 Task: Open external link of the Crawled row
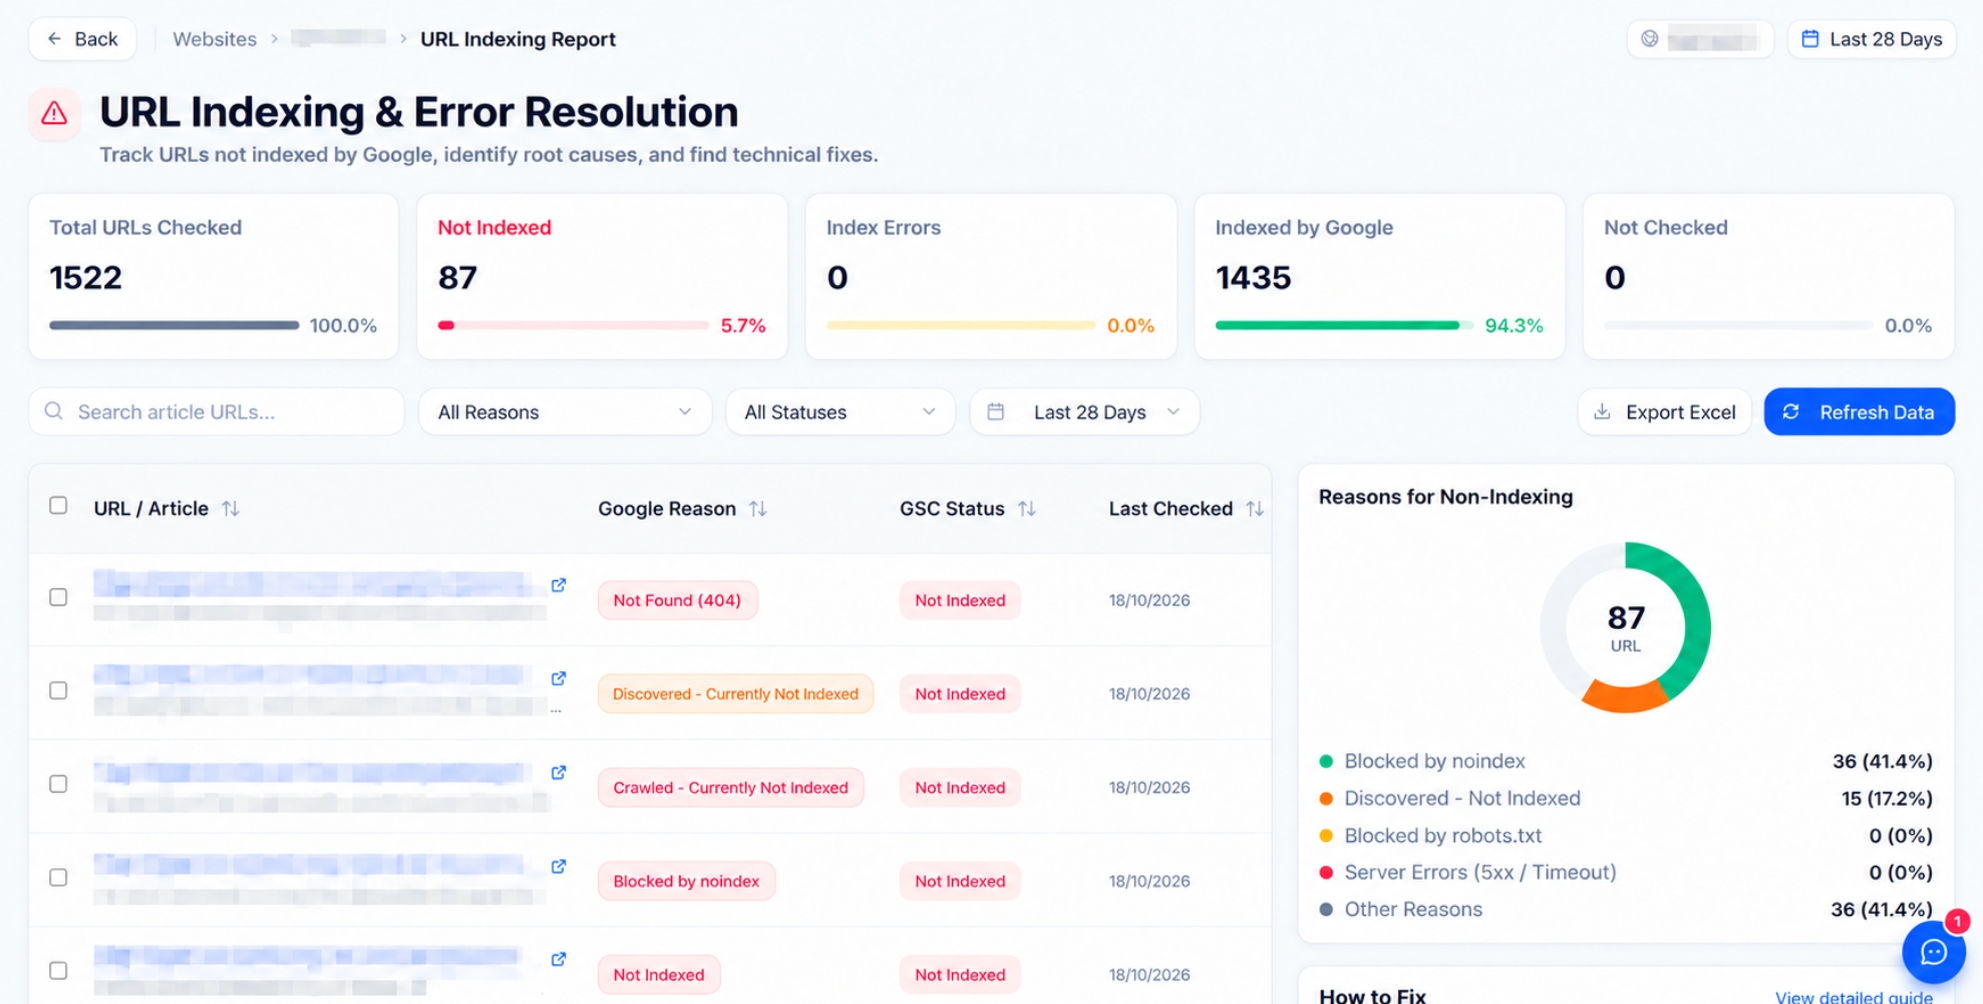click(559, 772)
